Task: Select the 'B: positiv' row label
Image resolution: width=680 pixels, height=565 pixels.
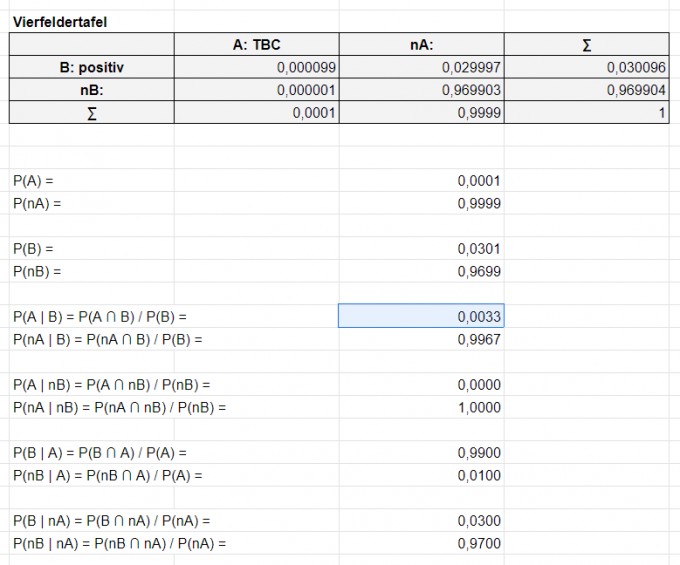Action: pyautogui.click(x=91, y=67)
